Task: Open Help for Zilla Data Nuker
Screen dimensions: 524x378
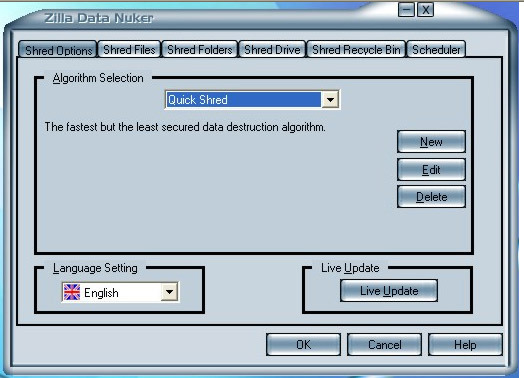Action: click(465, 345)
